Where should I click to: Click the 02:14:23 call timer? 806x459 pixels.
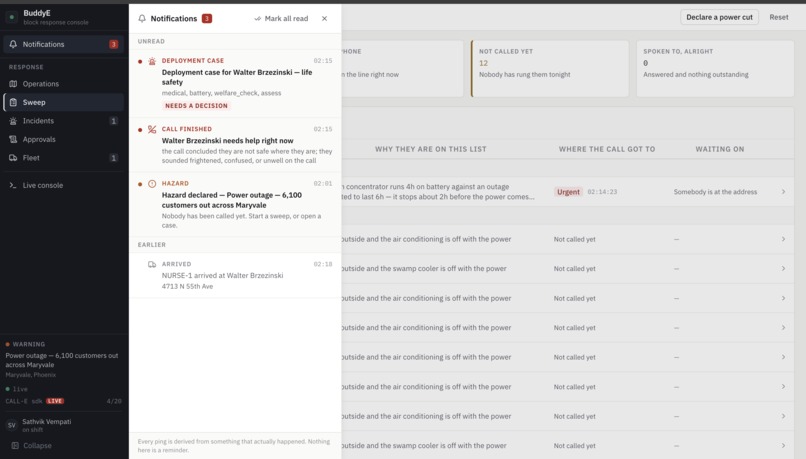pos(602,192)
